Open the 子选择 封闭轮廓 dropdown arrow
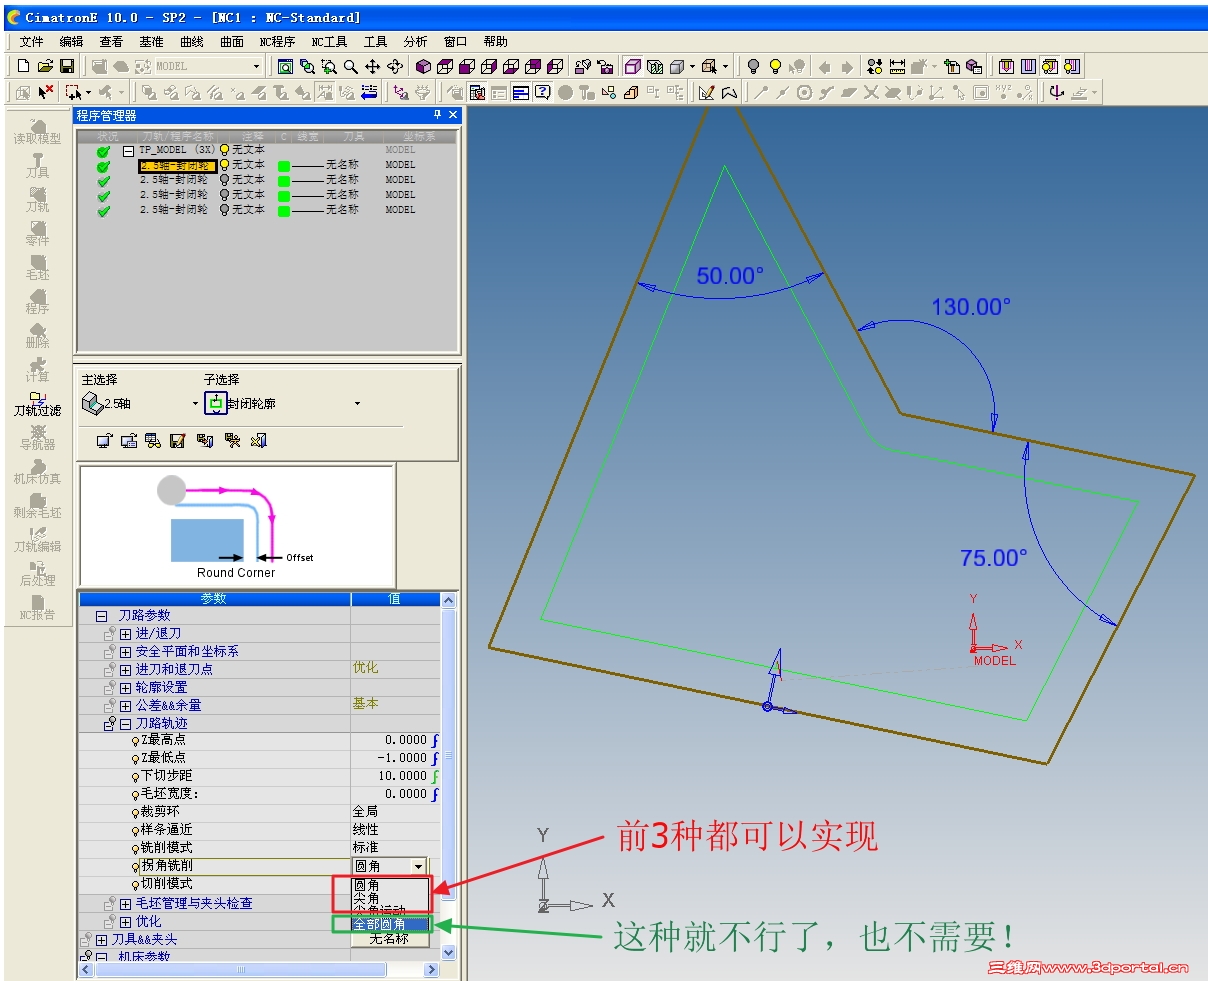 pos(357,404)
